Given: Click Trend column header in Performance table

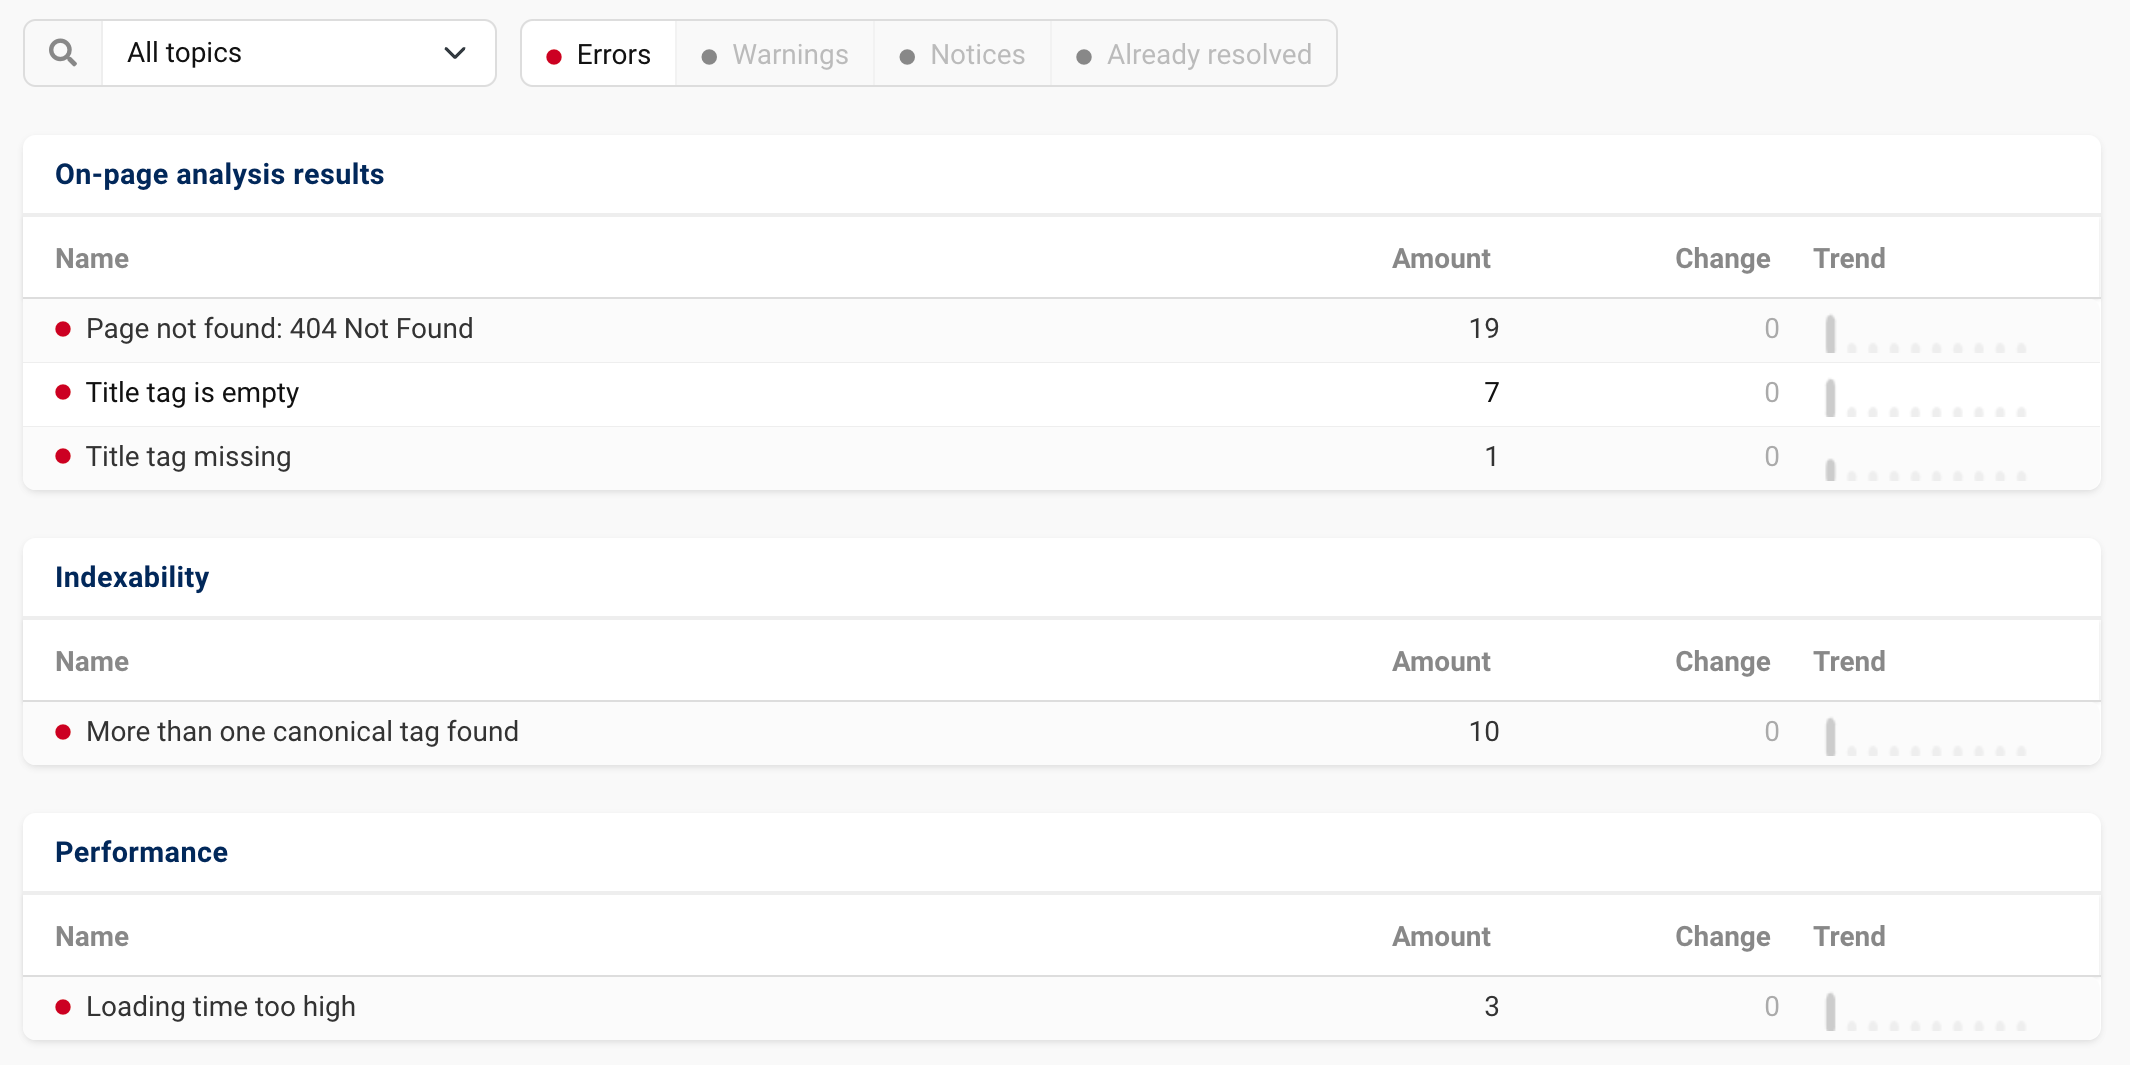Looking at the screenshot, I should tap(1849, 937).
